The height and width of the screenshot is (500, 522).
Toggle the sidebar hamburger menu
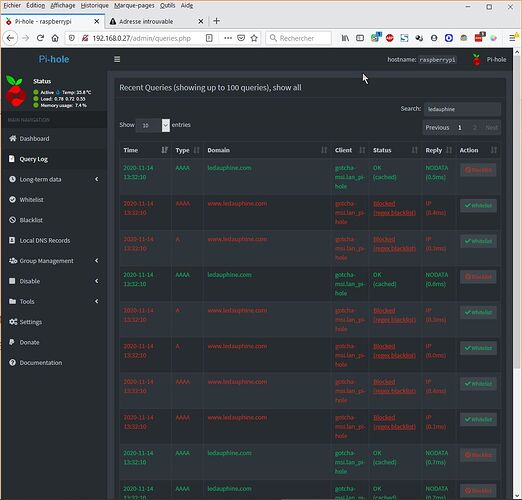[x=117, y=59]
